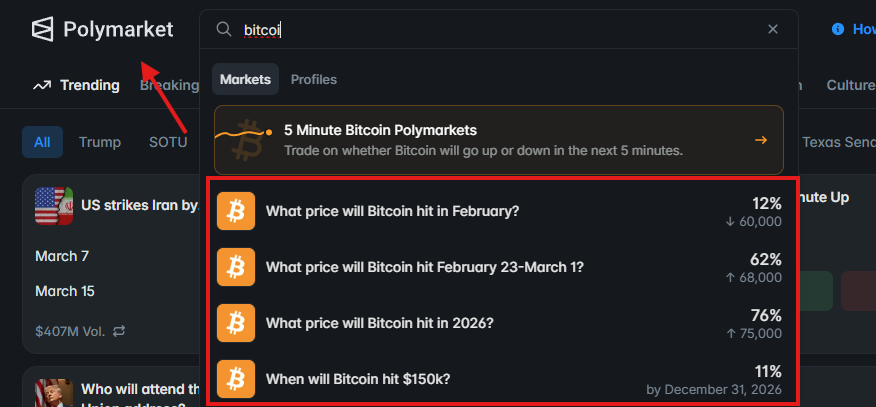Image resolution: width=876 pixels, height=407 pixels.
Task: Click Bitcoin icon beside the $150k market
Action: pyautogui.click(x=236, y=379)
